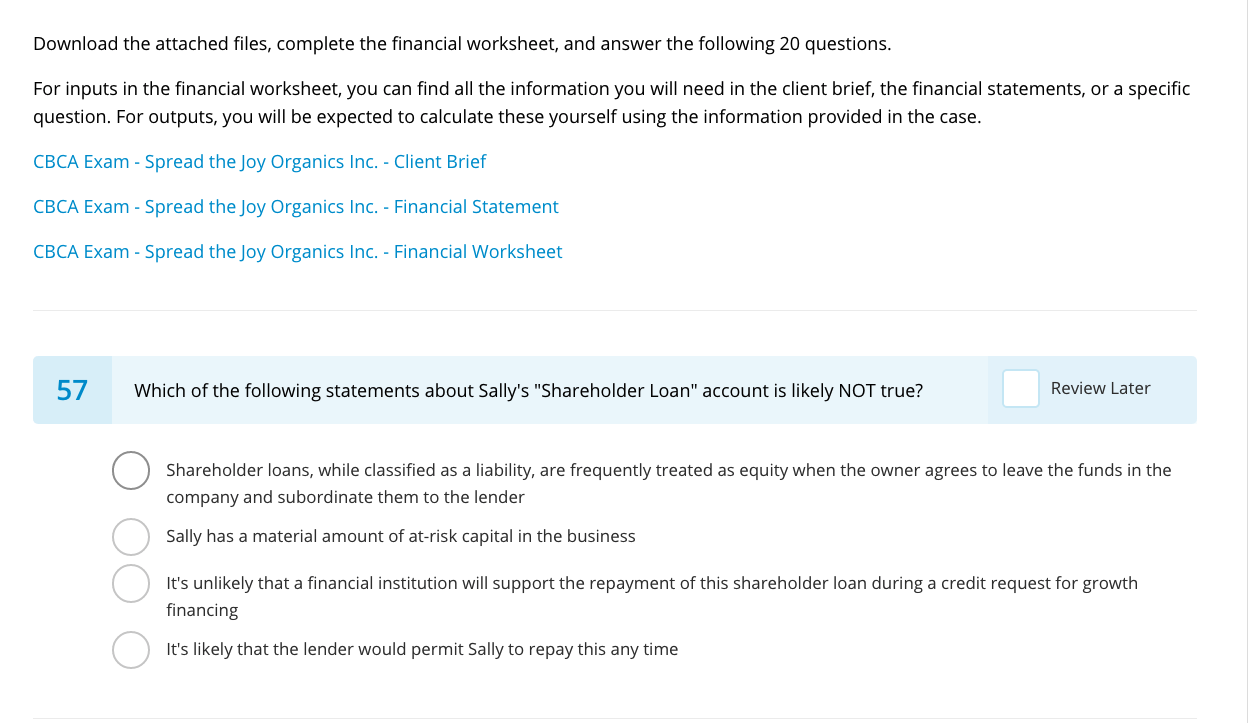Select the option about shareholder loans treated as equity
Screen dimensions: 1248x723
click(x=131, y=470)
